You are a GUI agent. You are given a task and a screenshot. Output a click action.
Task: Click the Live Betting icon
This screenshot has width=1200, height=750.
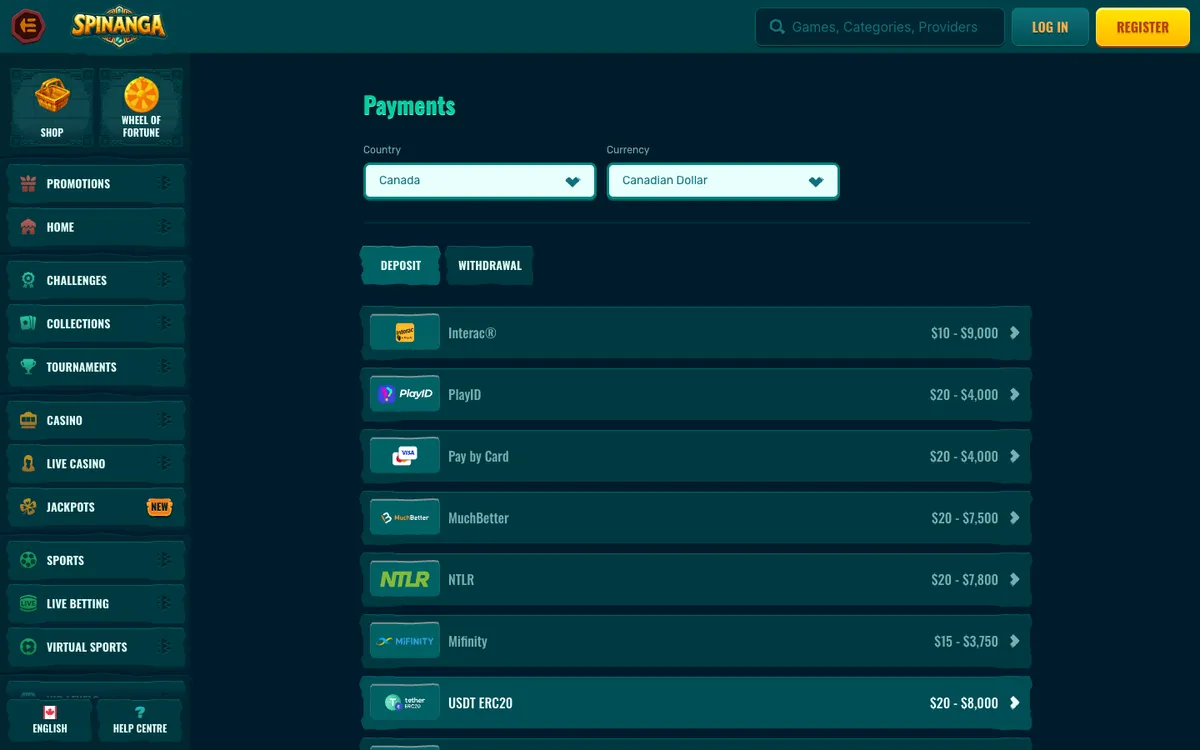click(28, 603)
